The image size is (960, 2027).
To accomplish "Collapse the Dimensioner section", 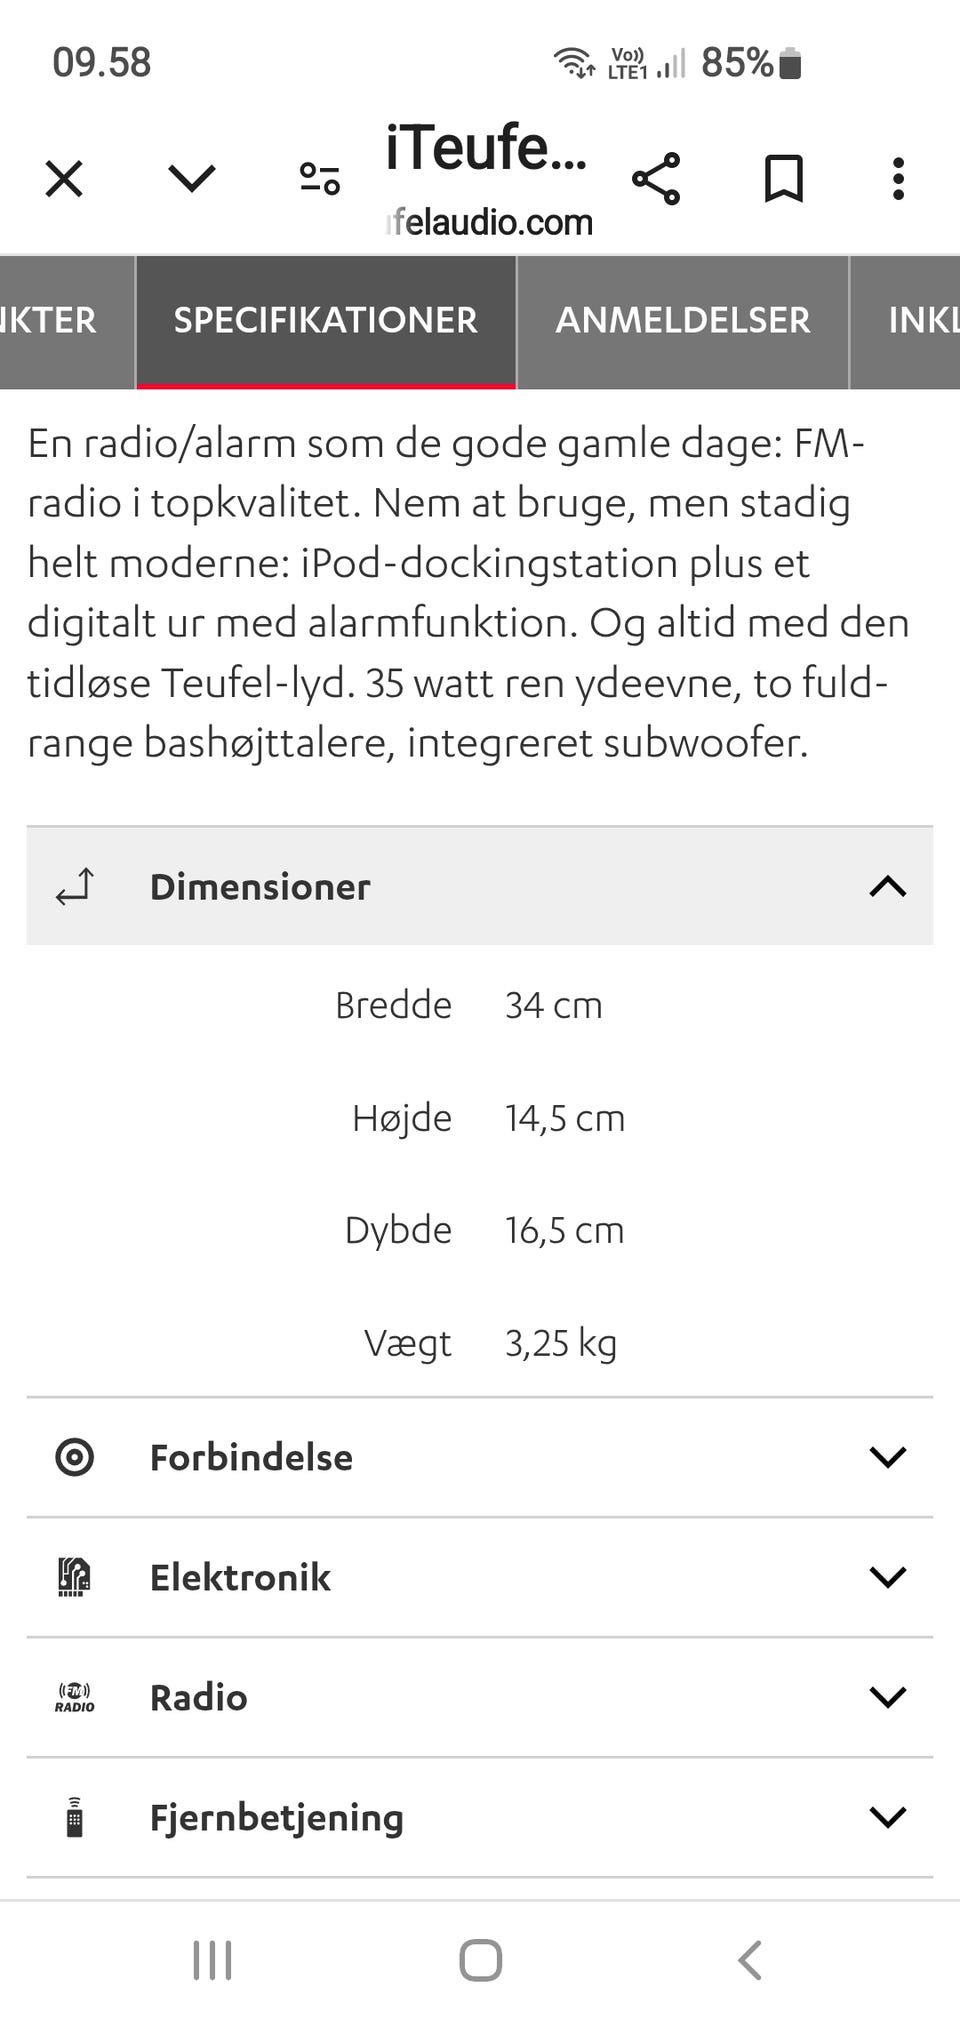I will (x=887, y=887).
